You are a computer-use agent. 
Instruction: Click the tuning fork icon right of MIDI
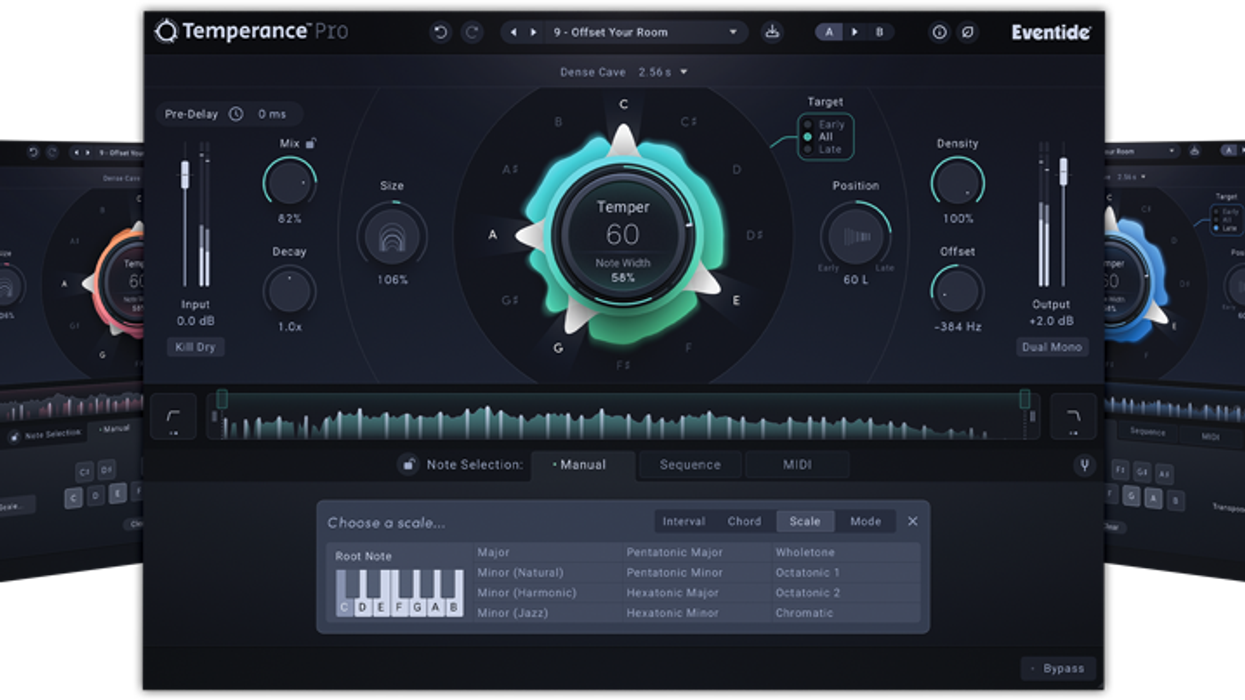point(1085,464)
